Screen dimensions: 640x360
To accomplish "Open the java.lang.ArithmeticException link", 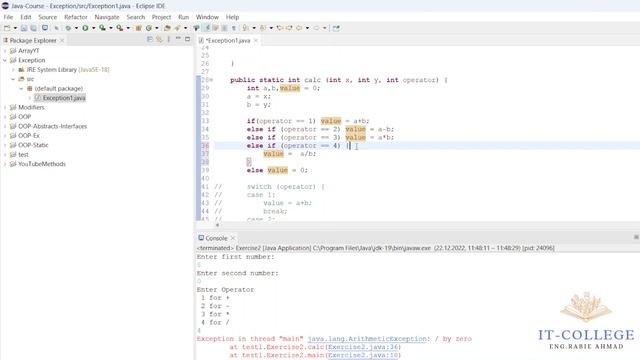I will tap(367, 339).
